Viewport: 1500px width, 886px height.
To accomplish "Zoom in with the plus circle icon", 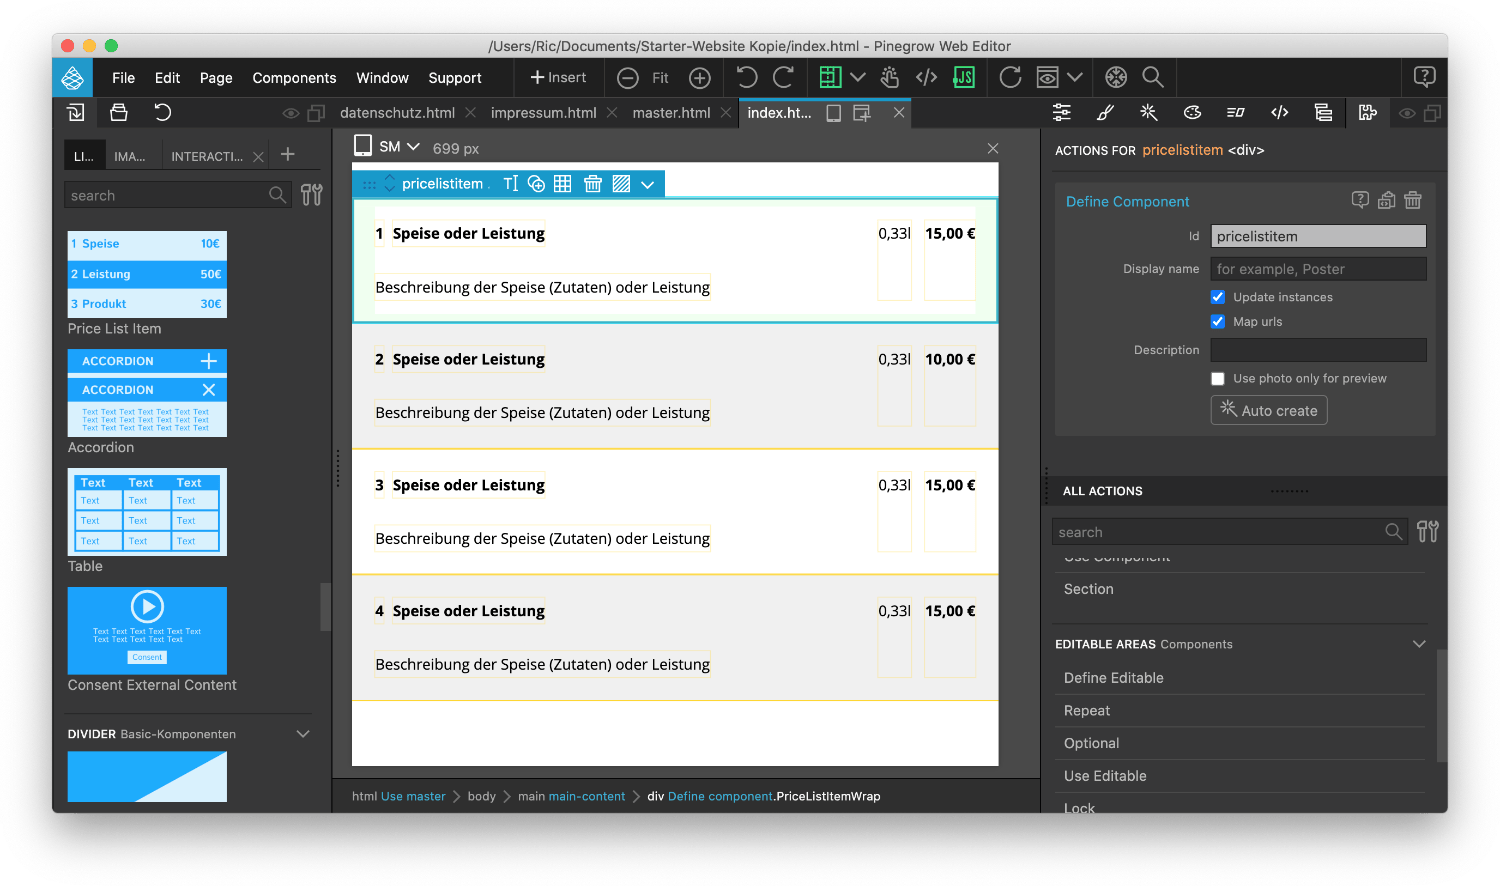I will [700, 78].
